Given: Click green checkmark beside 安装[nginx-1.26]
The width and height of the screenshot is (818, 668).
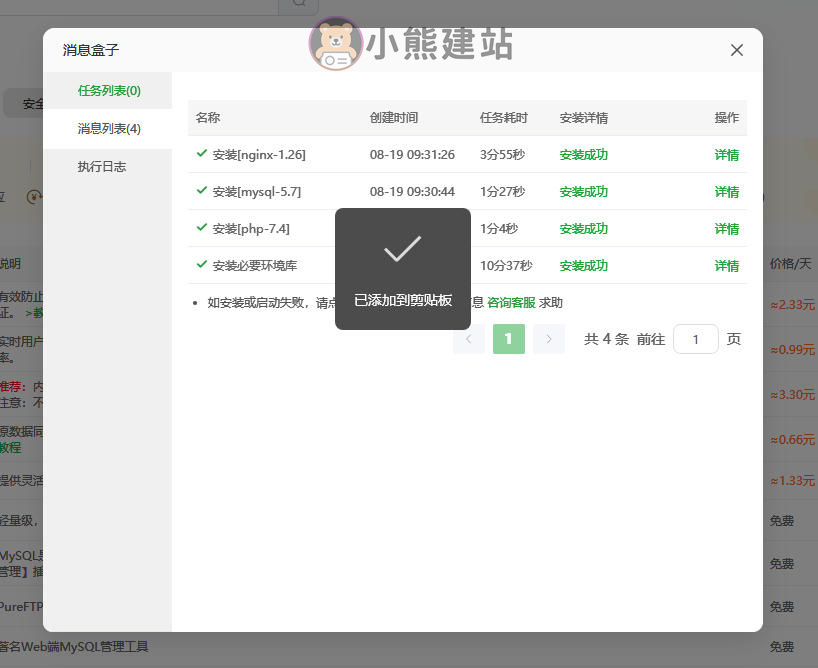Looking at the screenshot, I should pos(202,154).
